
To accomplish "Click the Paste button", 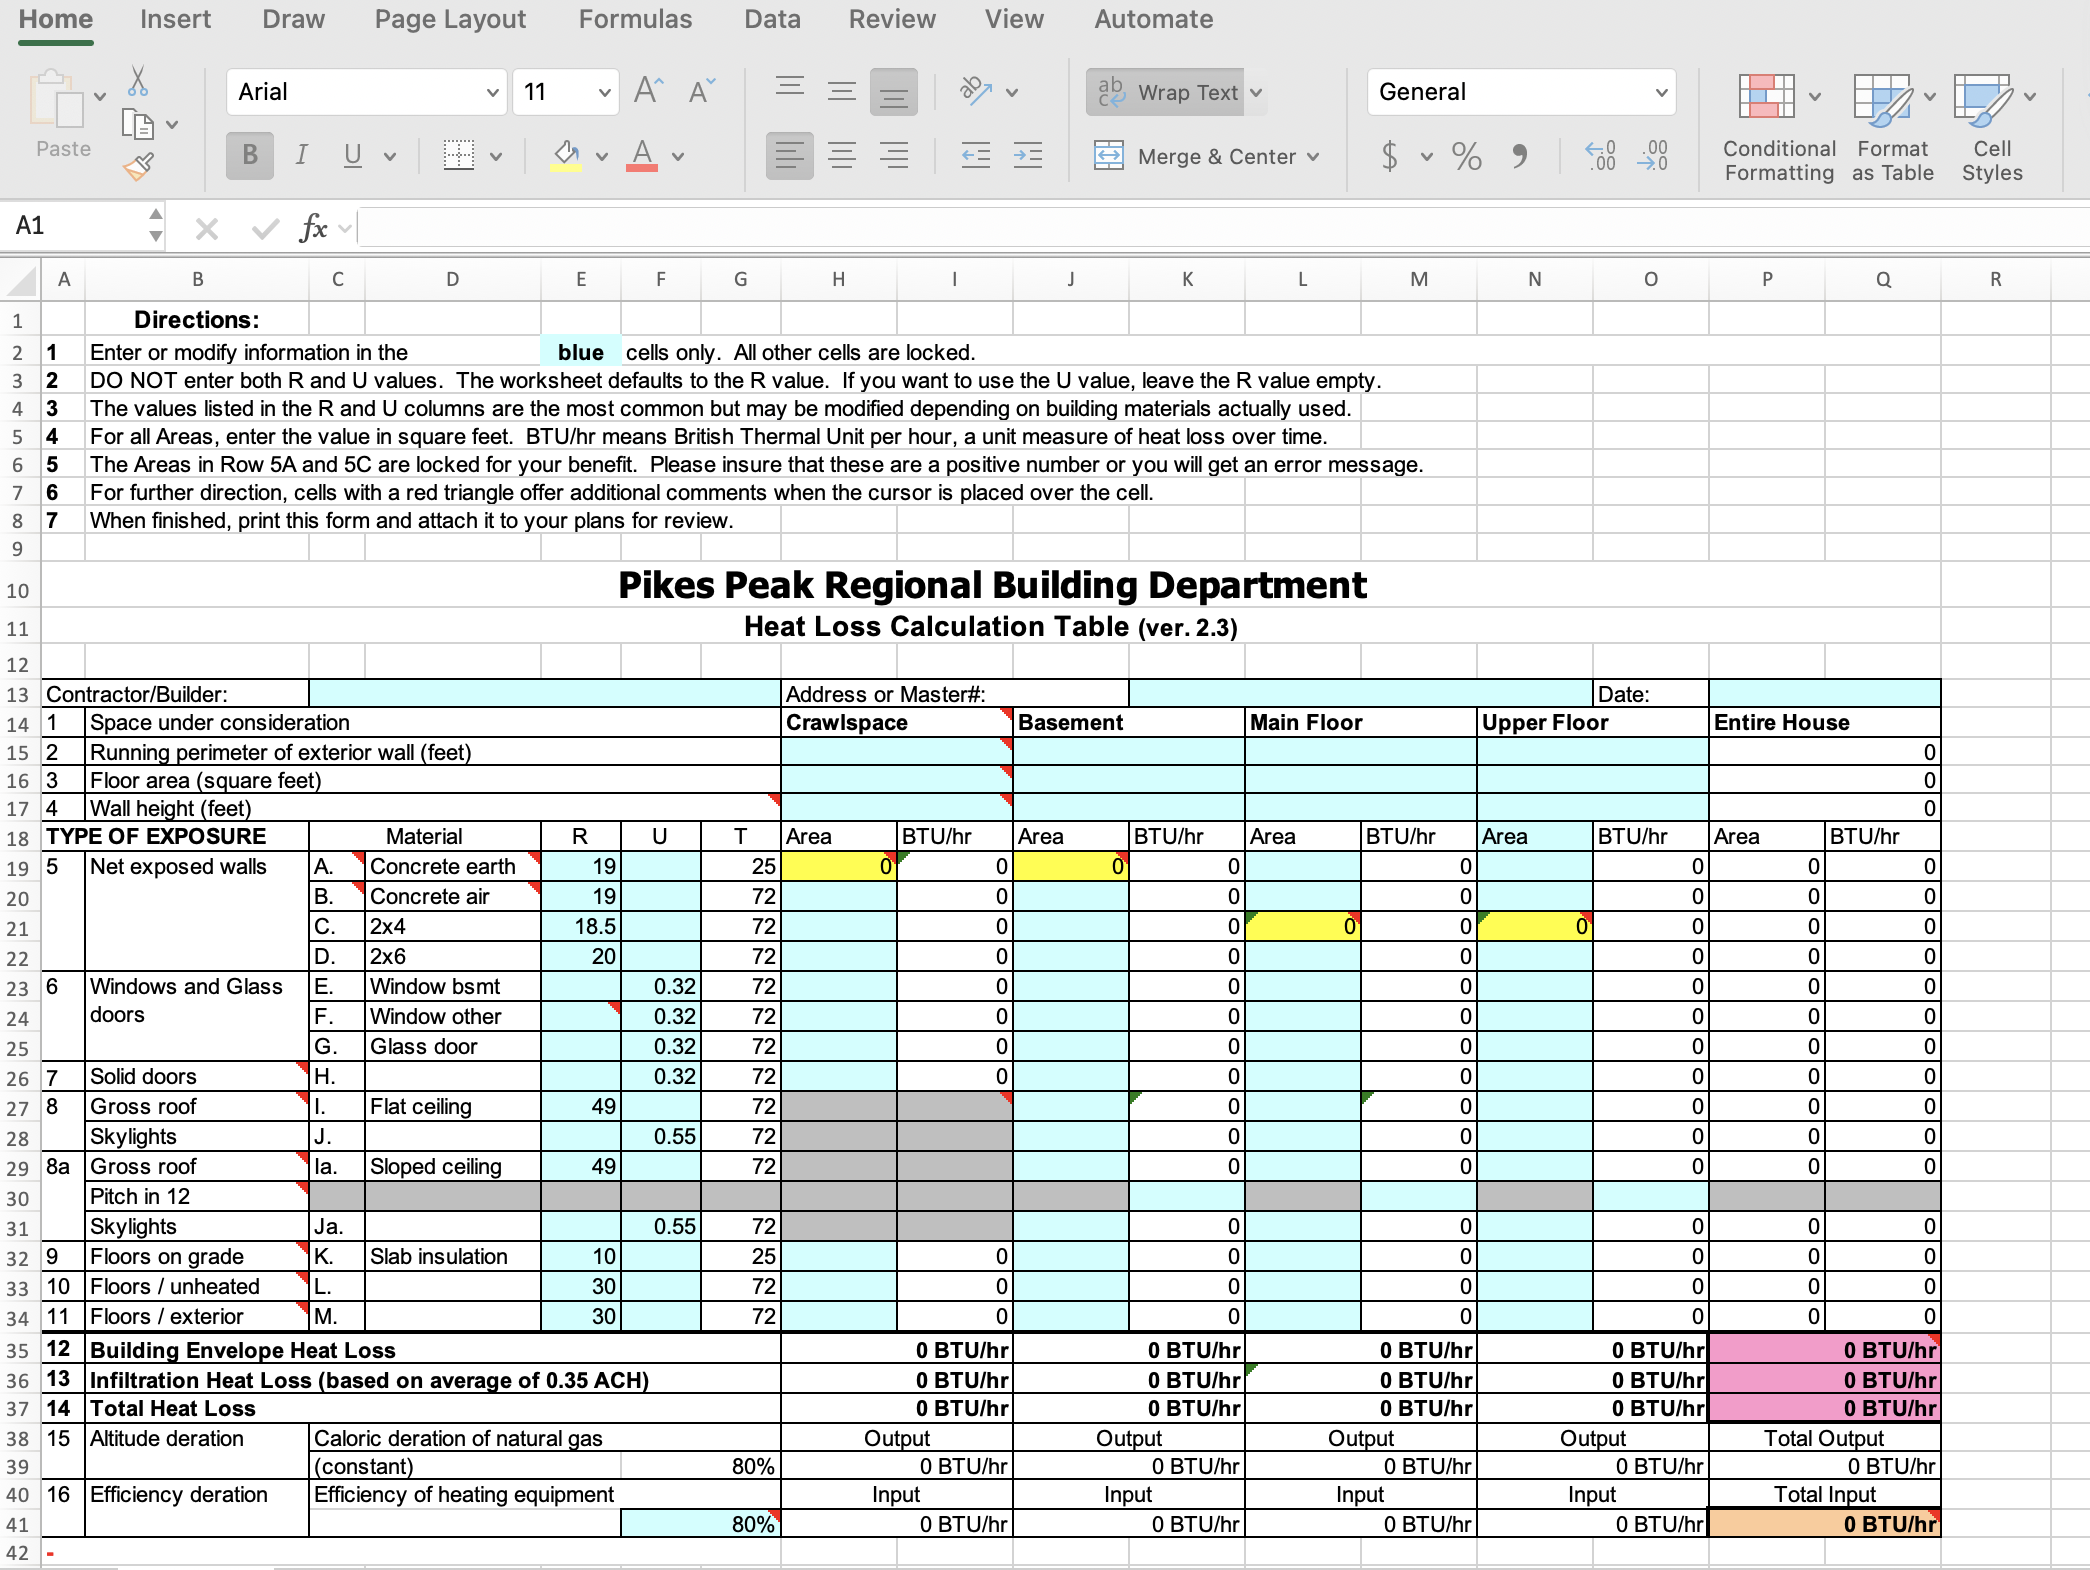I will [63, 115].
